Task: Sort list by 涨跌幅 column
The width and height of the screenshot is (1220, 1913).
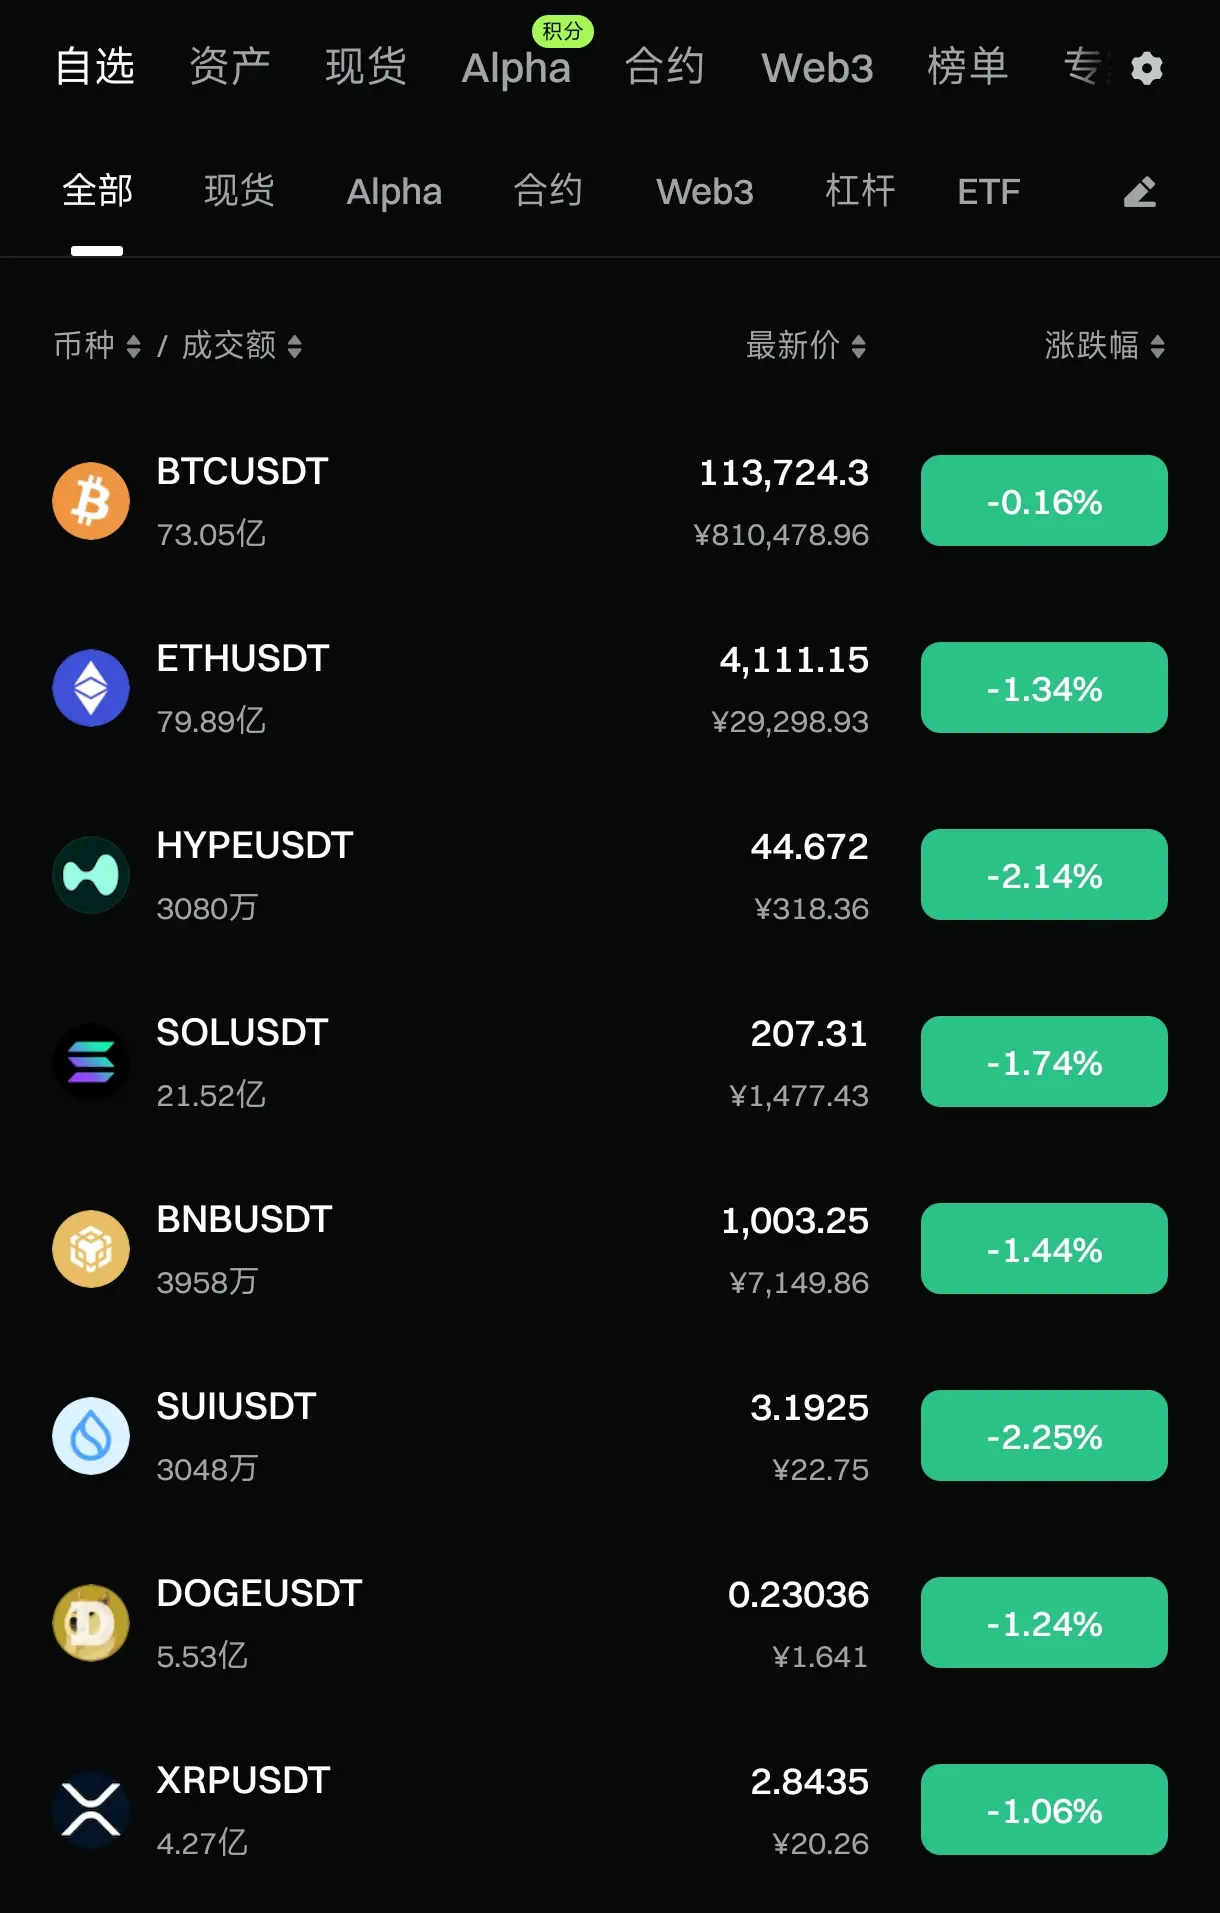Action: (1104, 346)
